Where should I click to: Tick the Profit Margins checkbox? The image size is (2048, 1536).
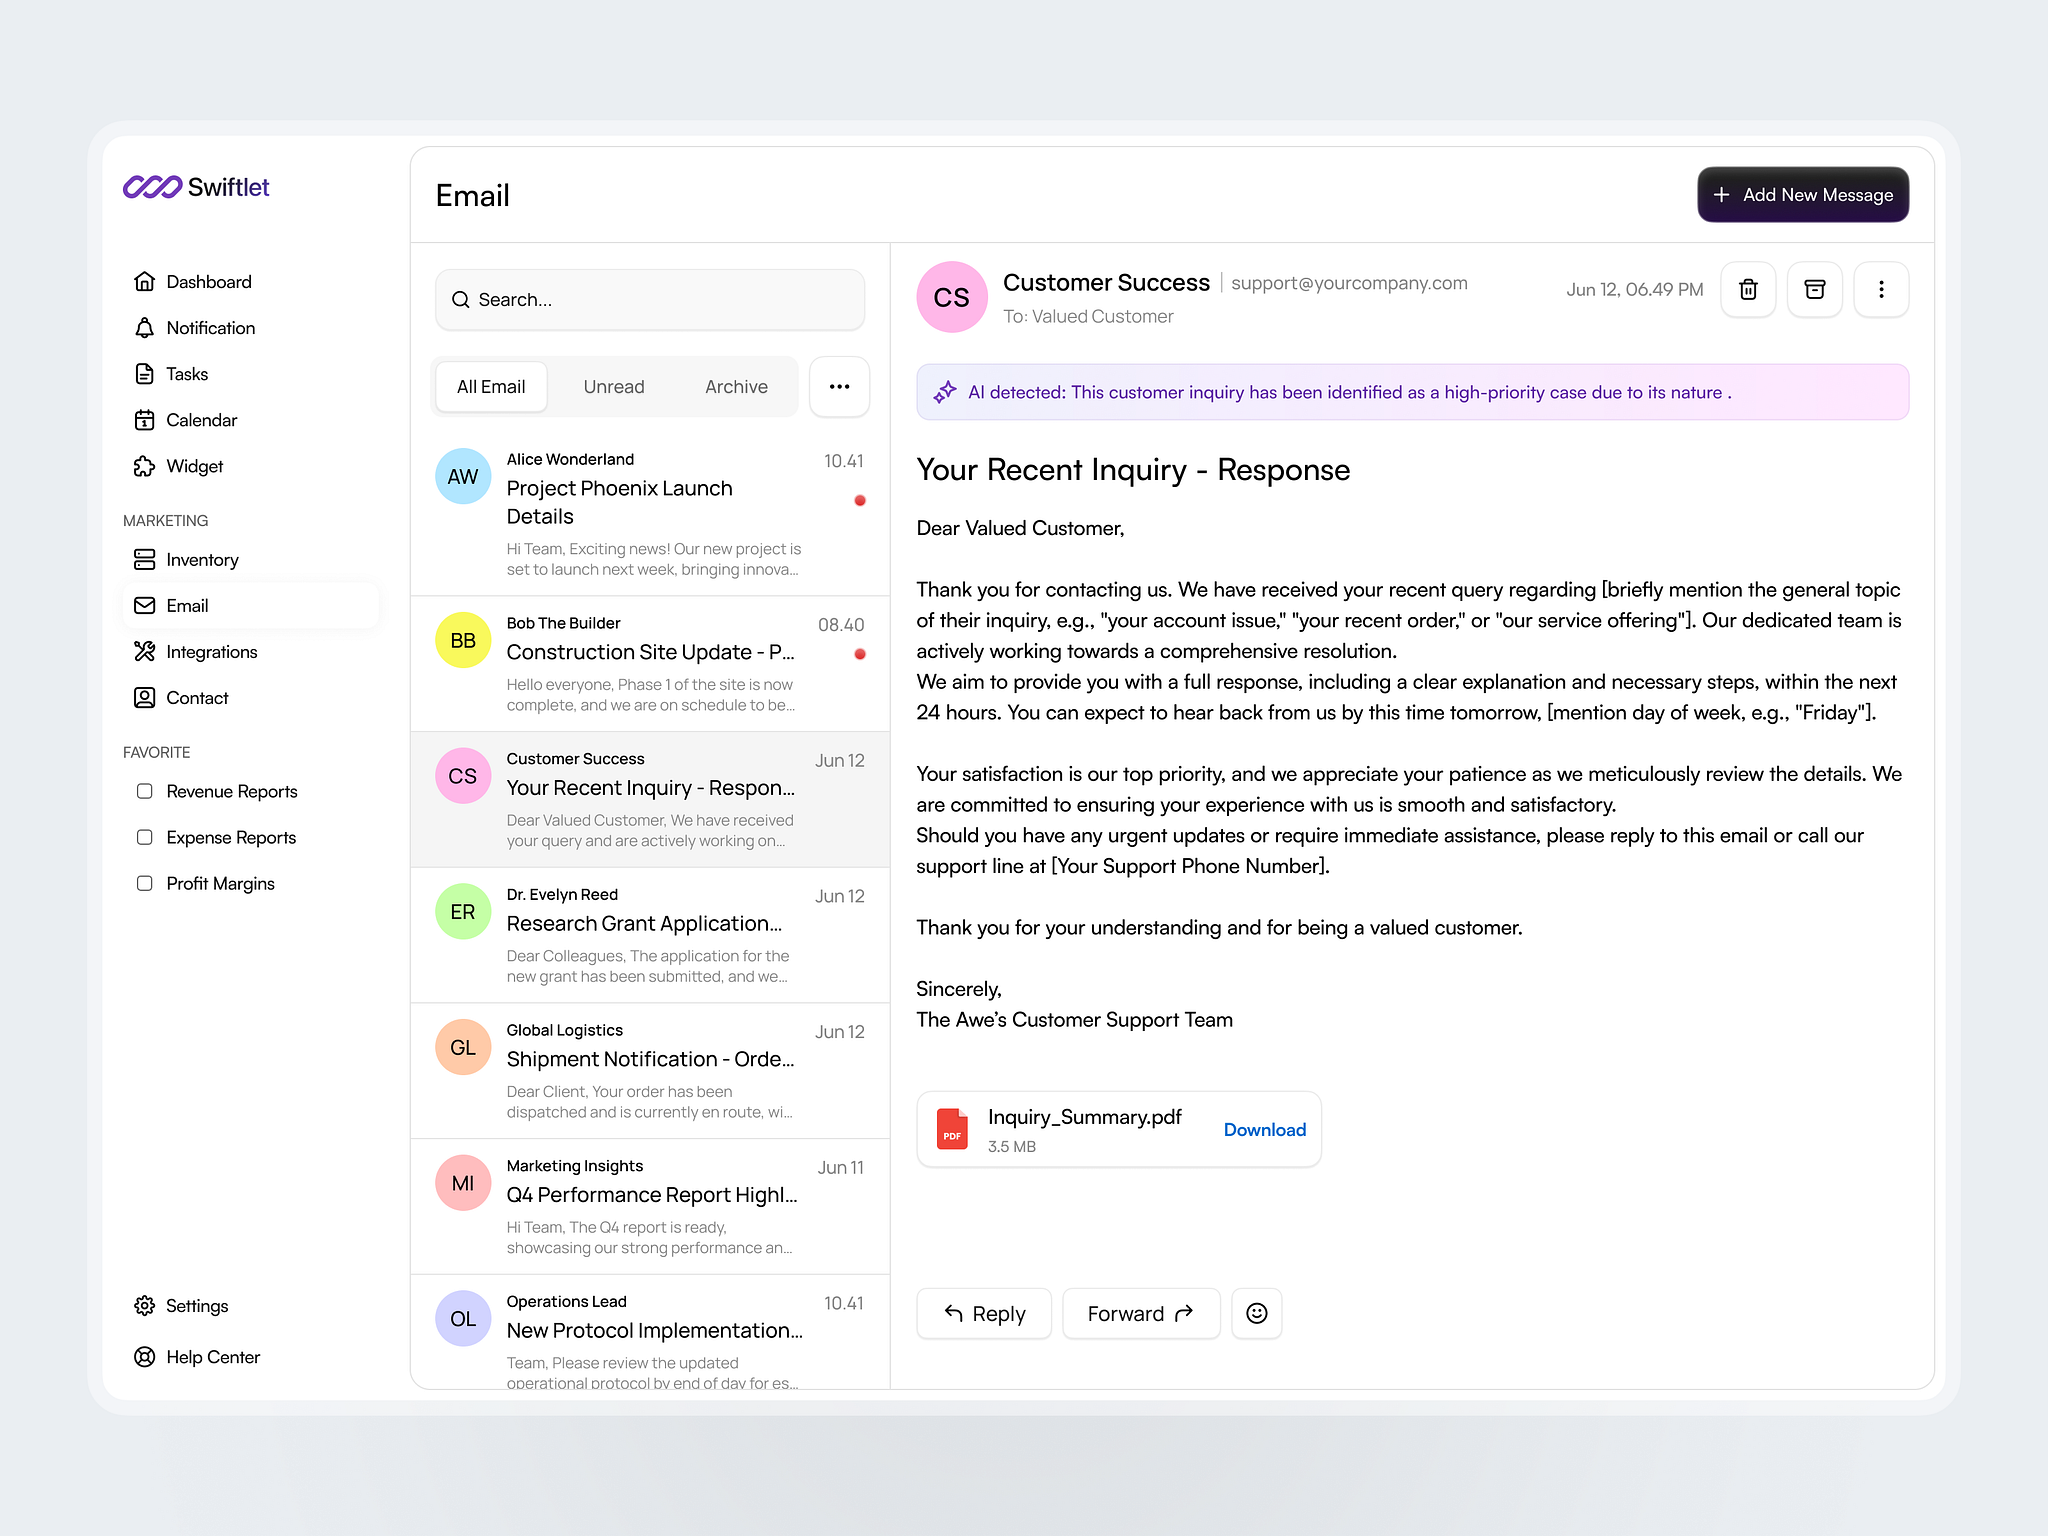(x=145, y=883)
